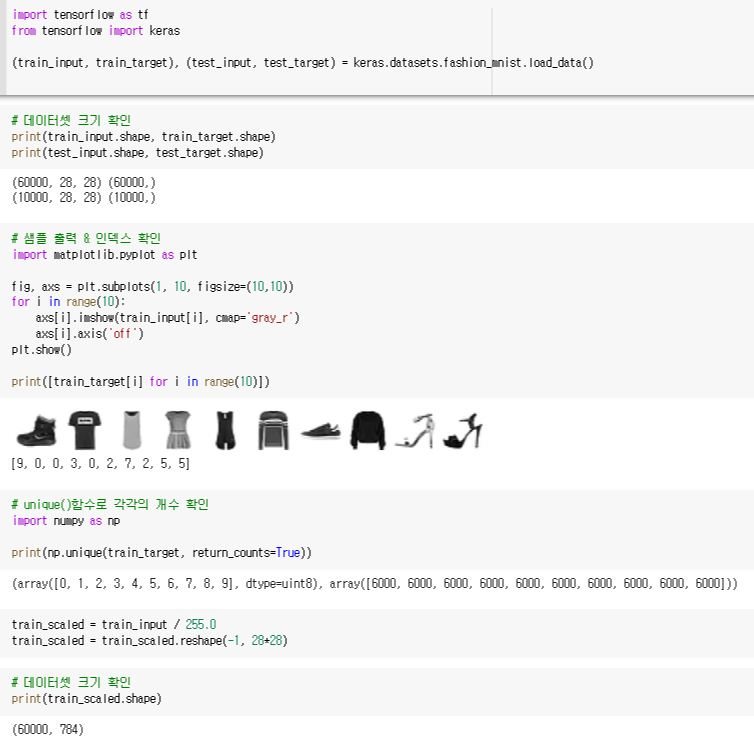
Task: Click the print(test_input.shape, test_target.shape) line
Action: click(138, 153)
